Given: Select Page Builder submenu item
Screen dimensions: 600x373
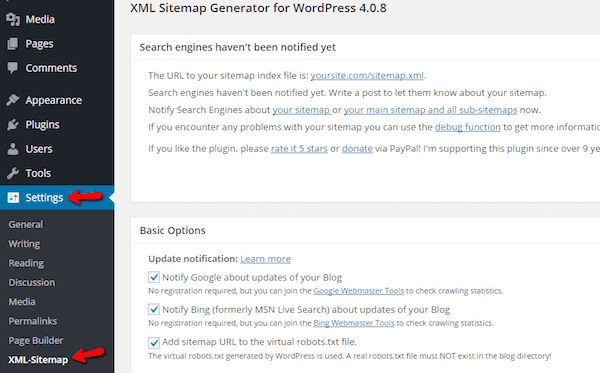Looking at the screenshot, I should click(x=36, y=340).
